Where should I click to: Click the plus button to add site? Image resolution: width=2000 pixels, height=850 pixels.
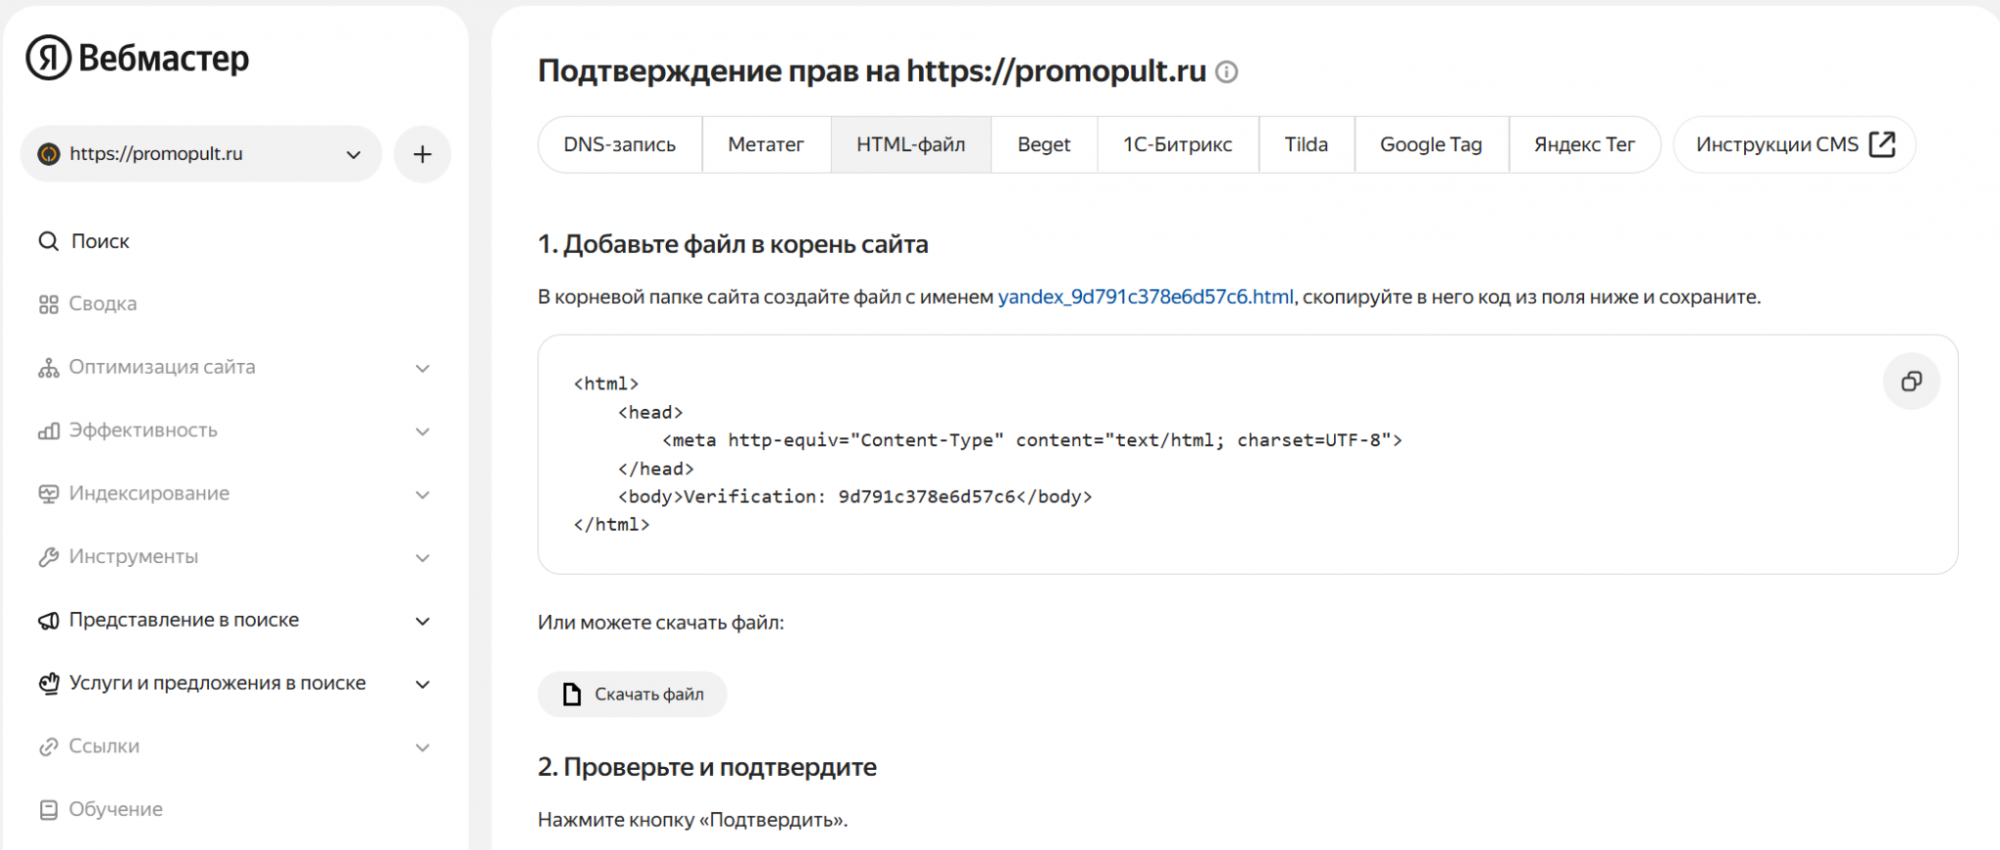coord(422,154)
